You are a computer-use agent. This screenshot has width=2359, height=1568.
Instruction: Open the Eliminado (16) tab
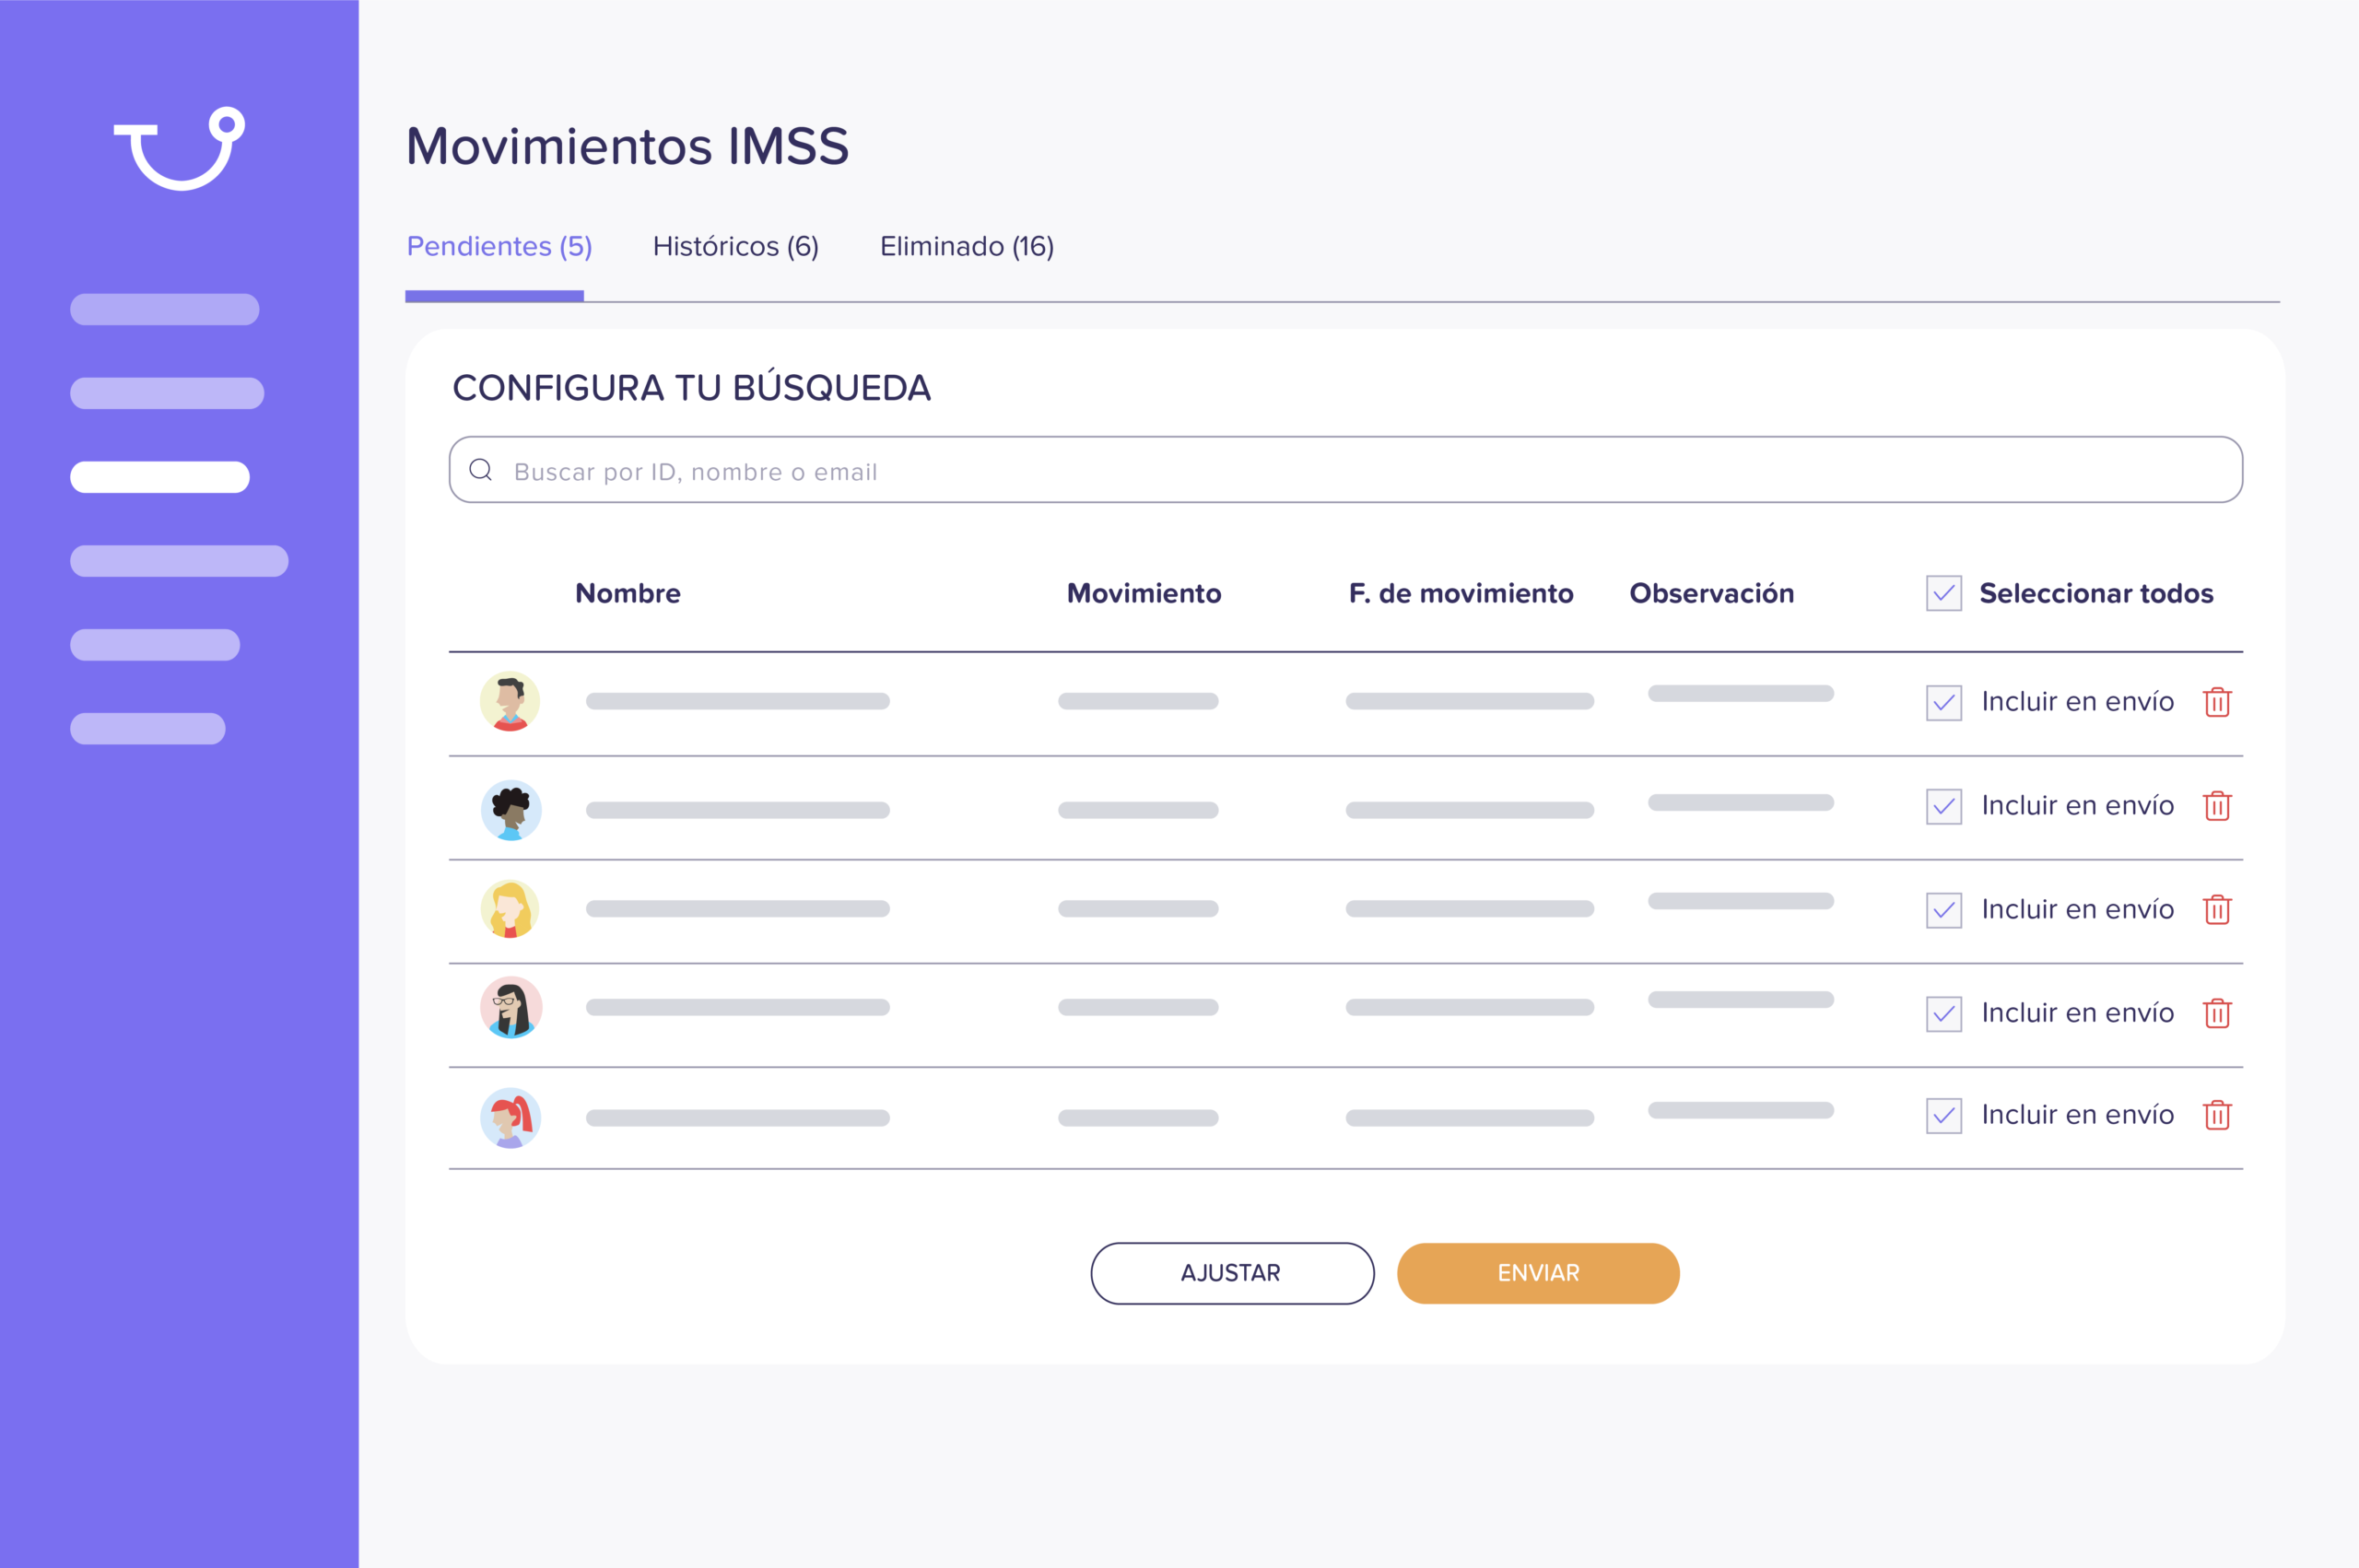(966, 246)
